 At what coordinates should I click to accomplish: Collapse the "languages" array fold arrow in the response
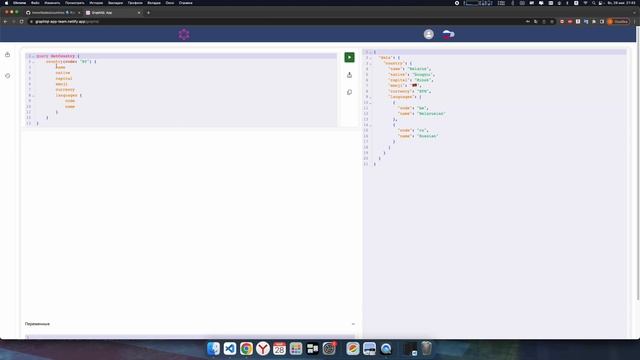371,97
